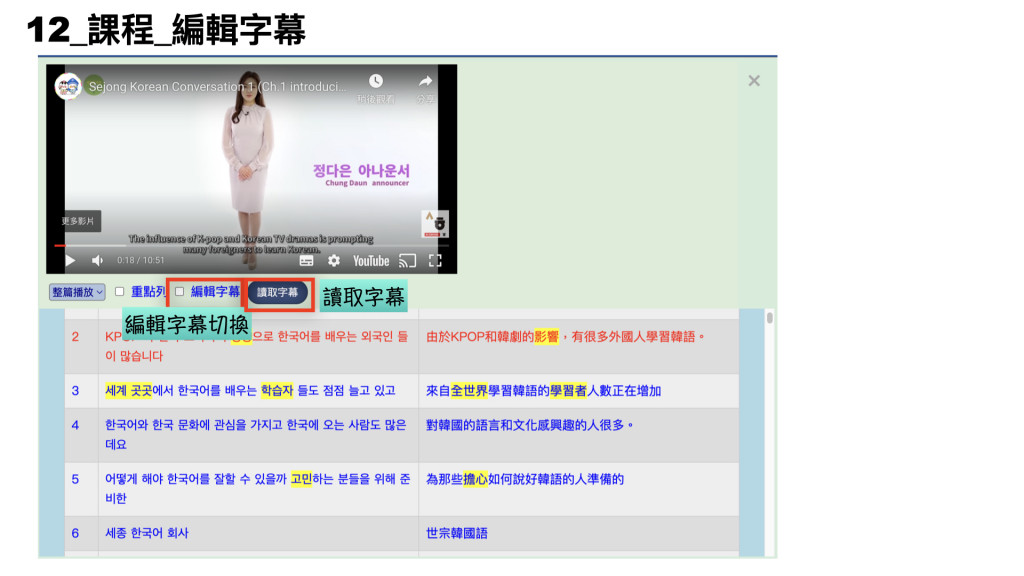This screenshot has height=576, width=1024.
Task: Click the 讀取字幕 button
Action: (x=278, y=293)
